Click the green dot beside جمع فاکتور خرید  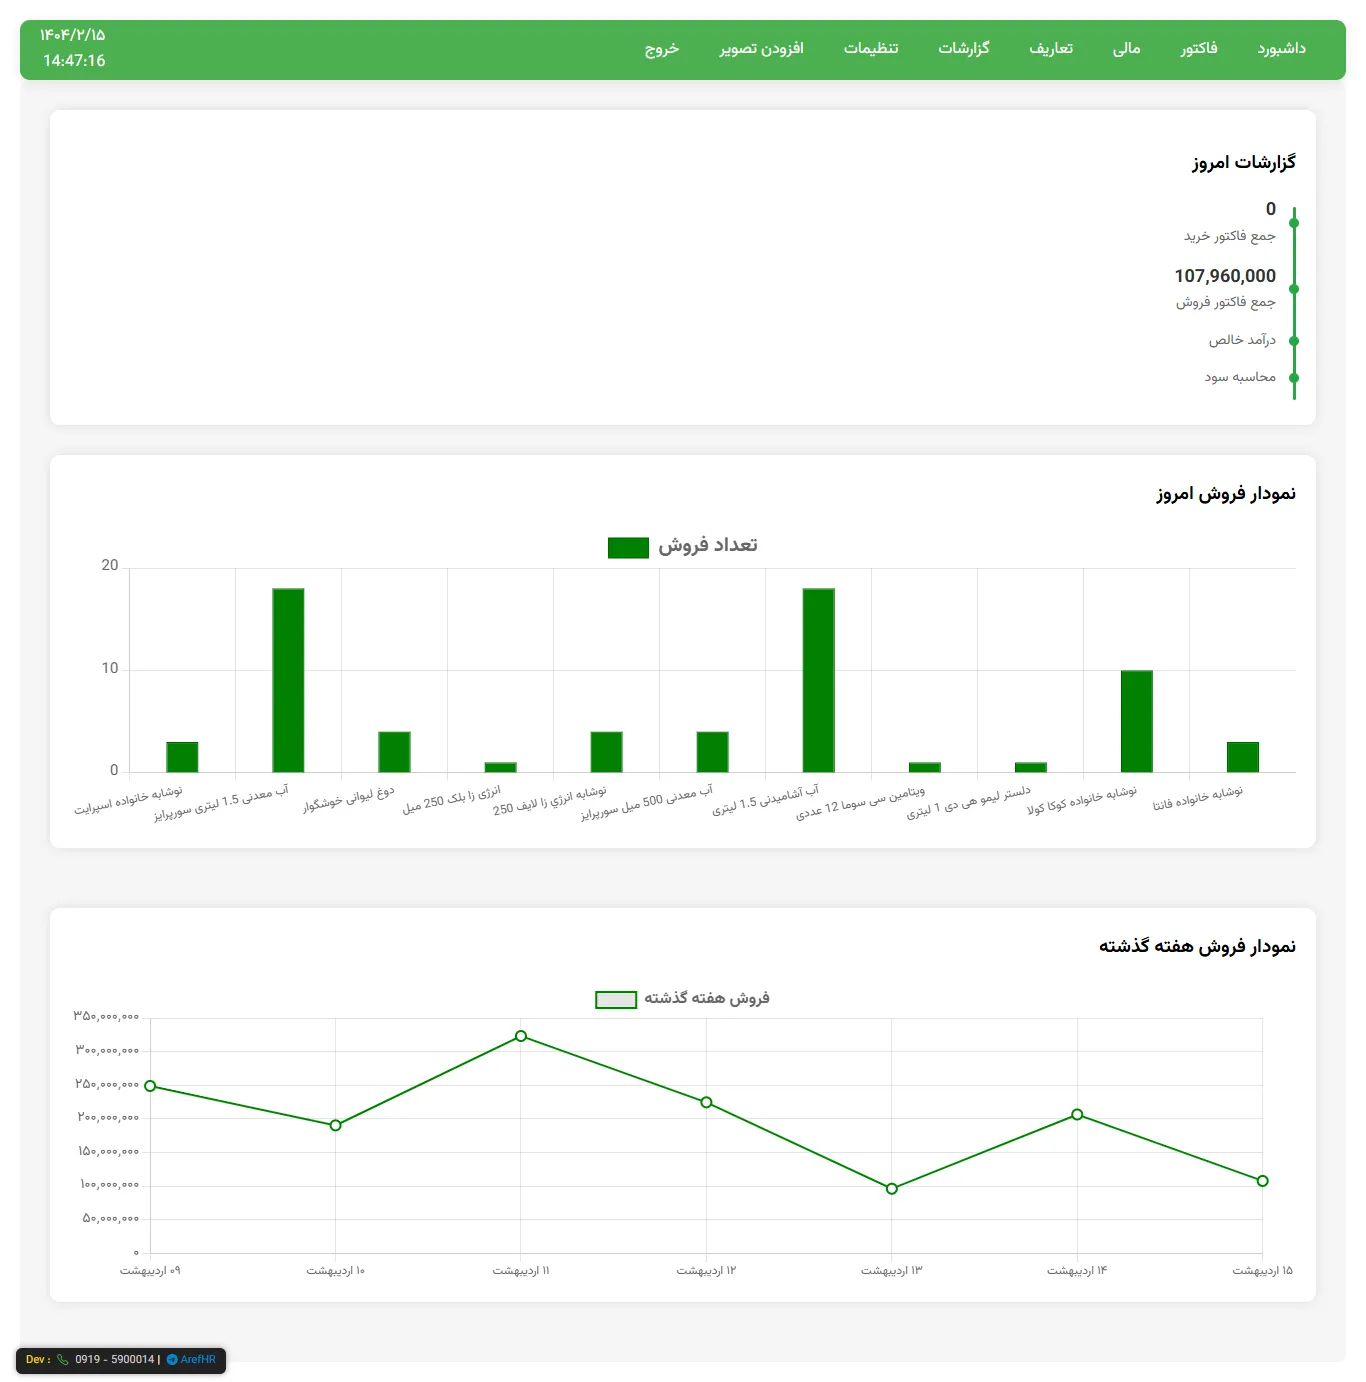click(x=1294, y=222)
